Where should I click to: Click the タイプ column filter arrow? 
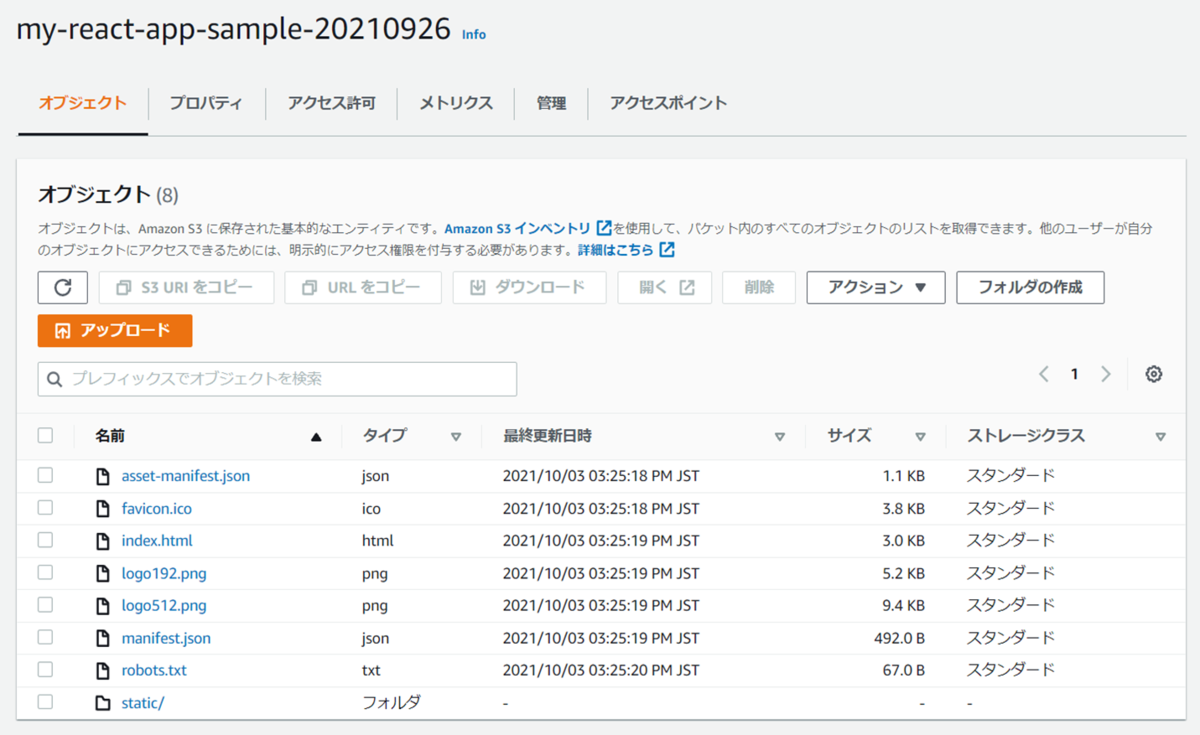coord(456,436)
